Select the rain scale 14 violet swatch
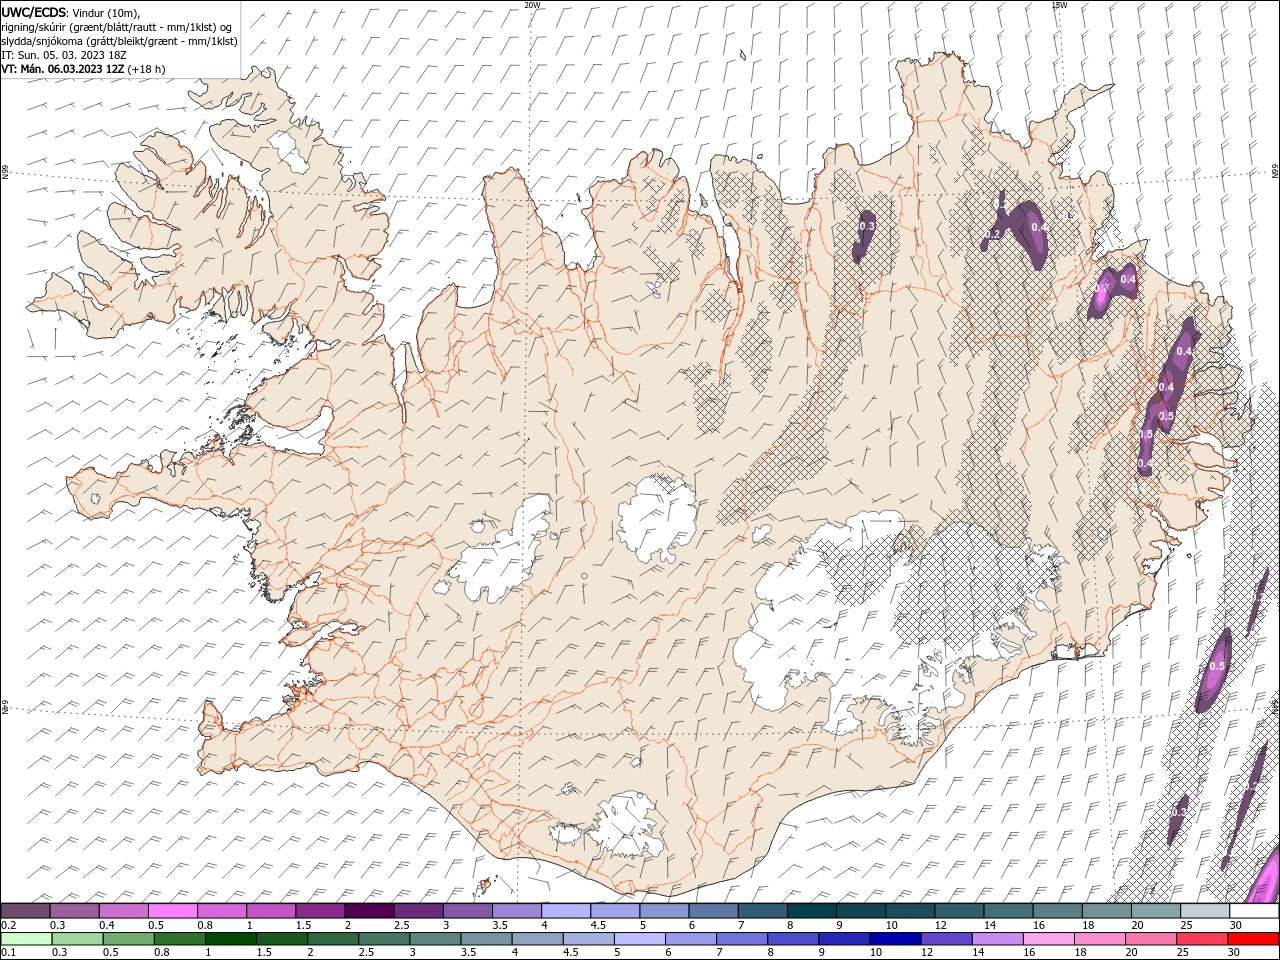The image size is (1280, 960). click(x=997, y=939)
